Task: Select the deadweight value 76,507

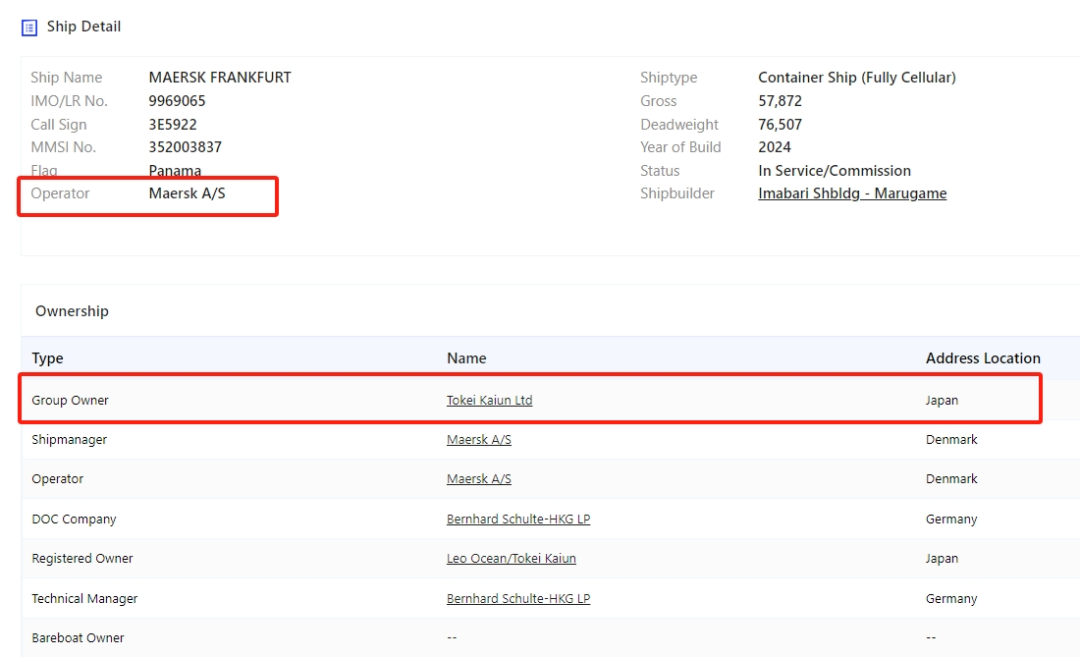Action: point(780,125)
